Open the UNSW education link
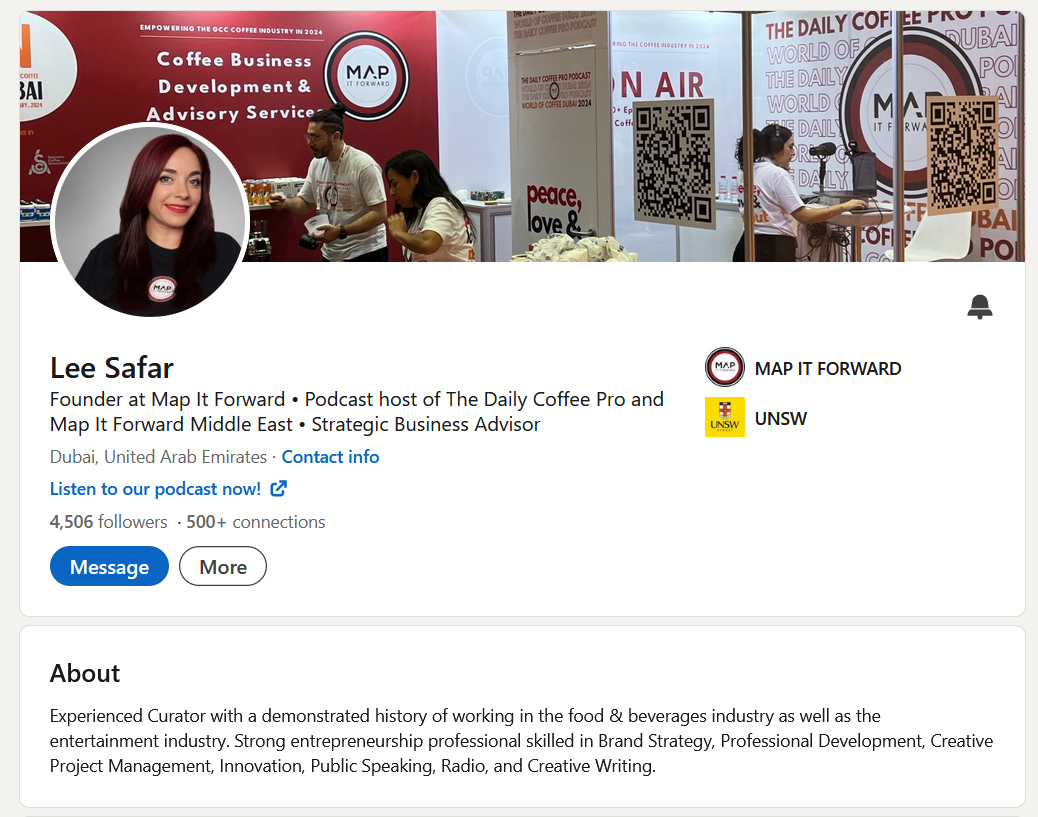The width and height of the screenshot is (1038, 817). tap(781, 418)
